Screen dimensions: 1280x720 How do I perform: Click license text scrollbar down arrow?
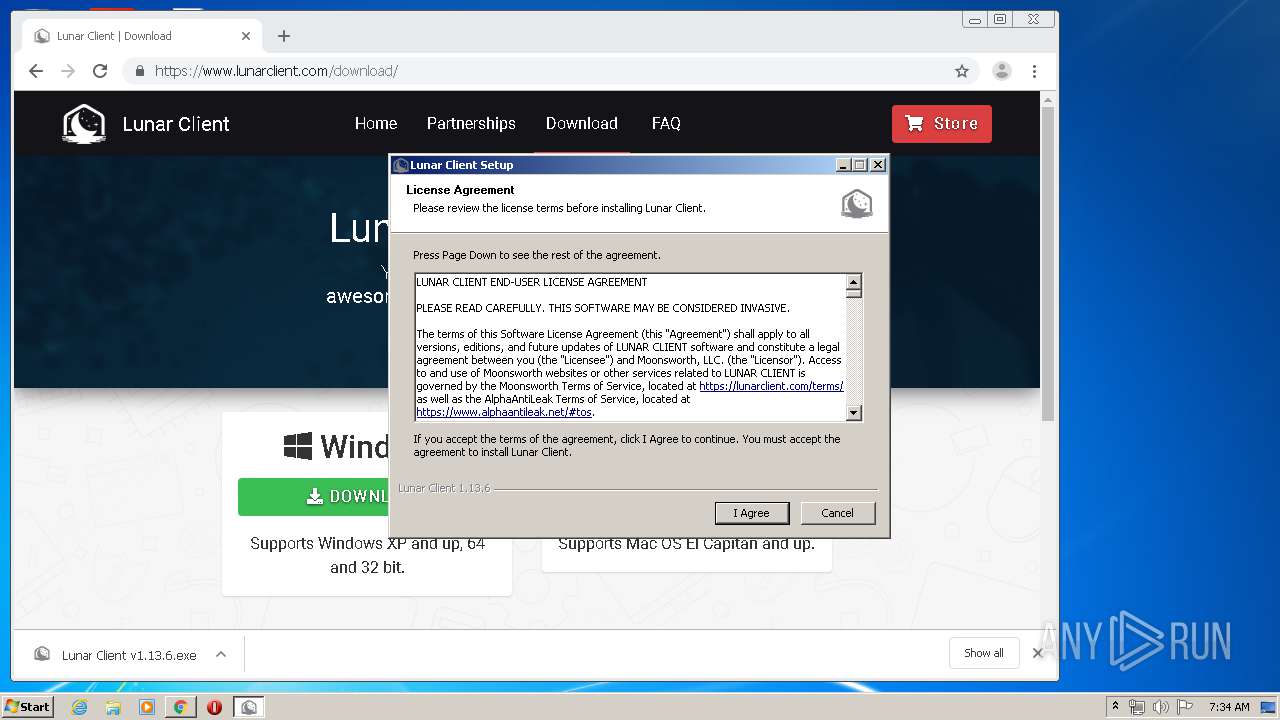click(x=853, y=412)
